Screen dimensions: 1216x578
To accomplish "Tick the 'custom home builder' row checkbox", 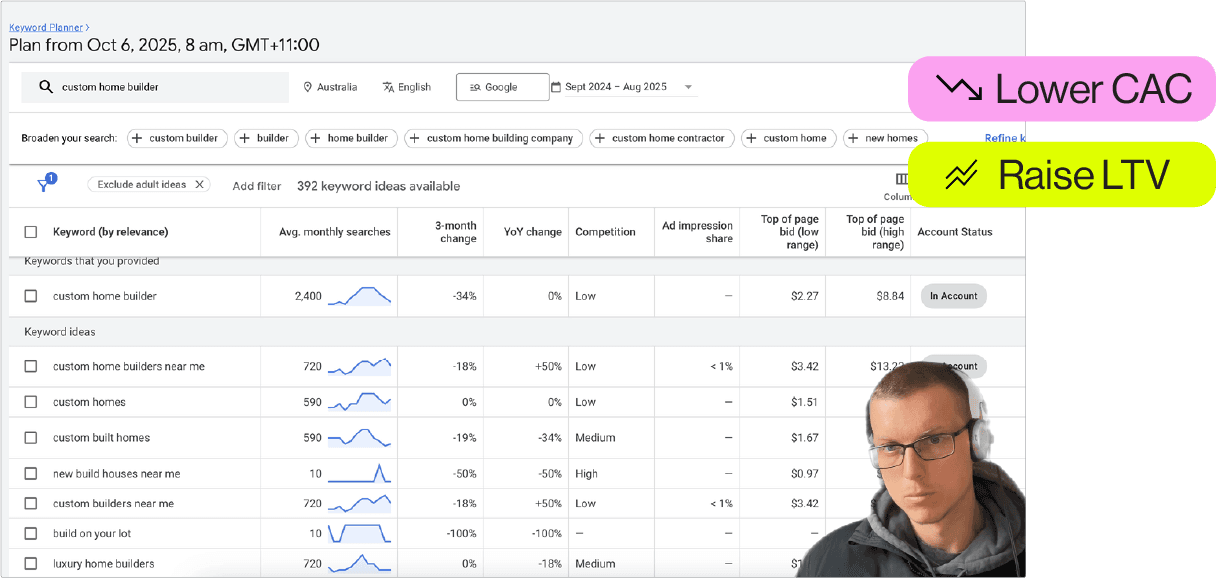I will point(31,296).
